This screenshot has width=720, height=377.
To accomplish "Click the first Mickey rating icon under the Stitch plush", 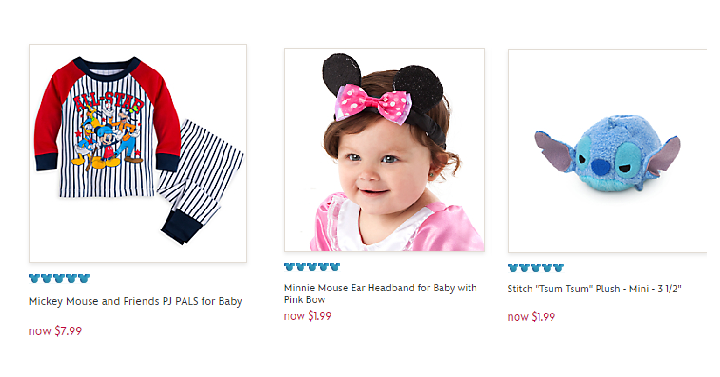I will 513,268.
